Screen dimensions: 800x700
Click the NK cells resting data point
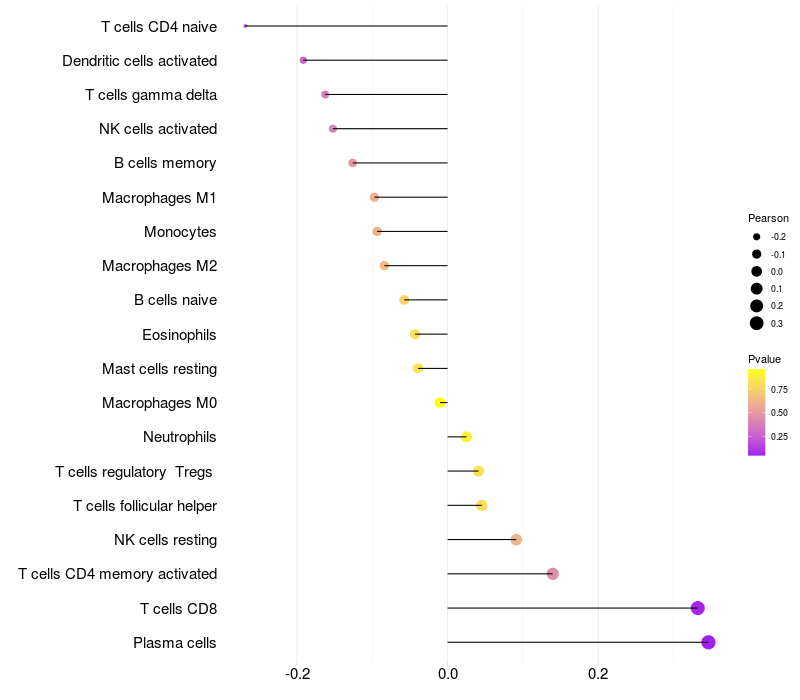[516, 540]
